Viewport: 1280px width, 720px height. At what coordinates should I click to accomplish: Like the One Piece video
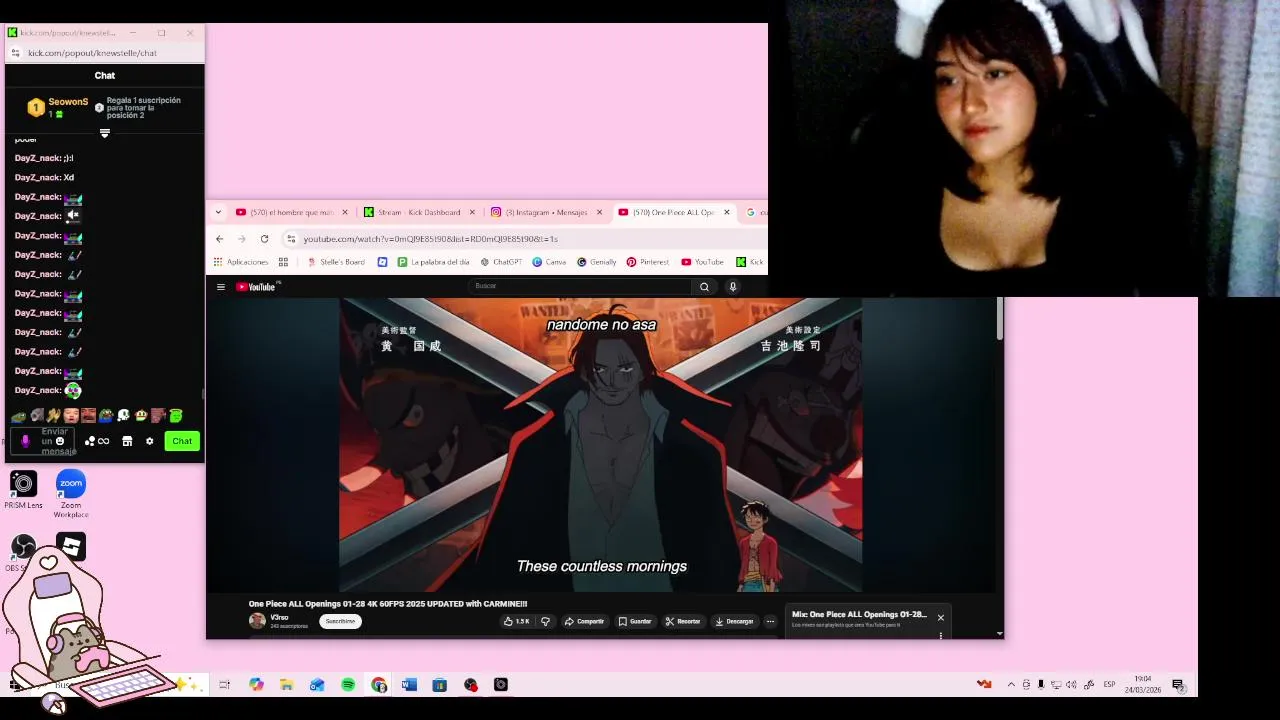517,621
